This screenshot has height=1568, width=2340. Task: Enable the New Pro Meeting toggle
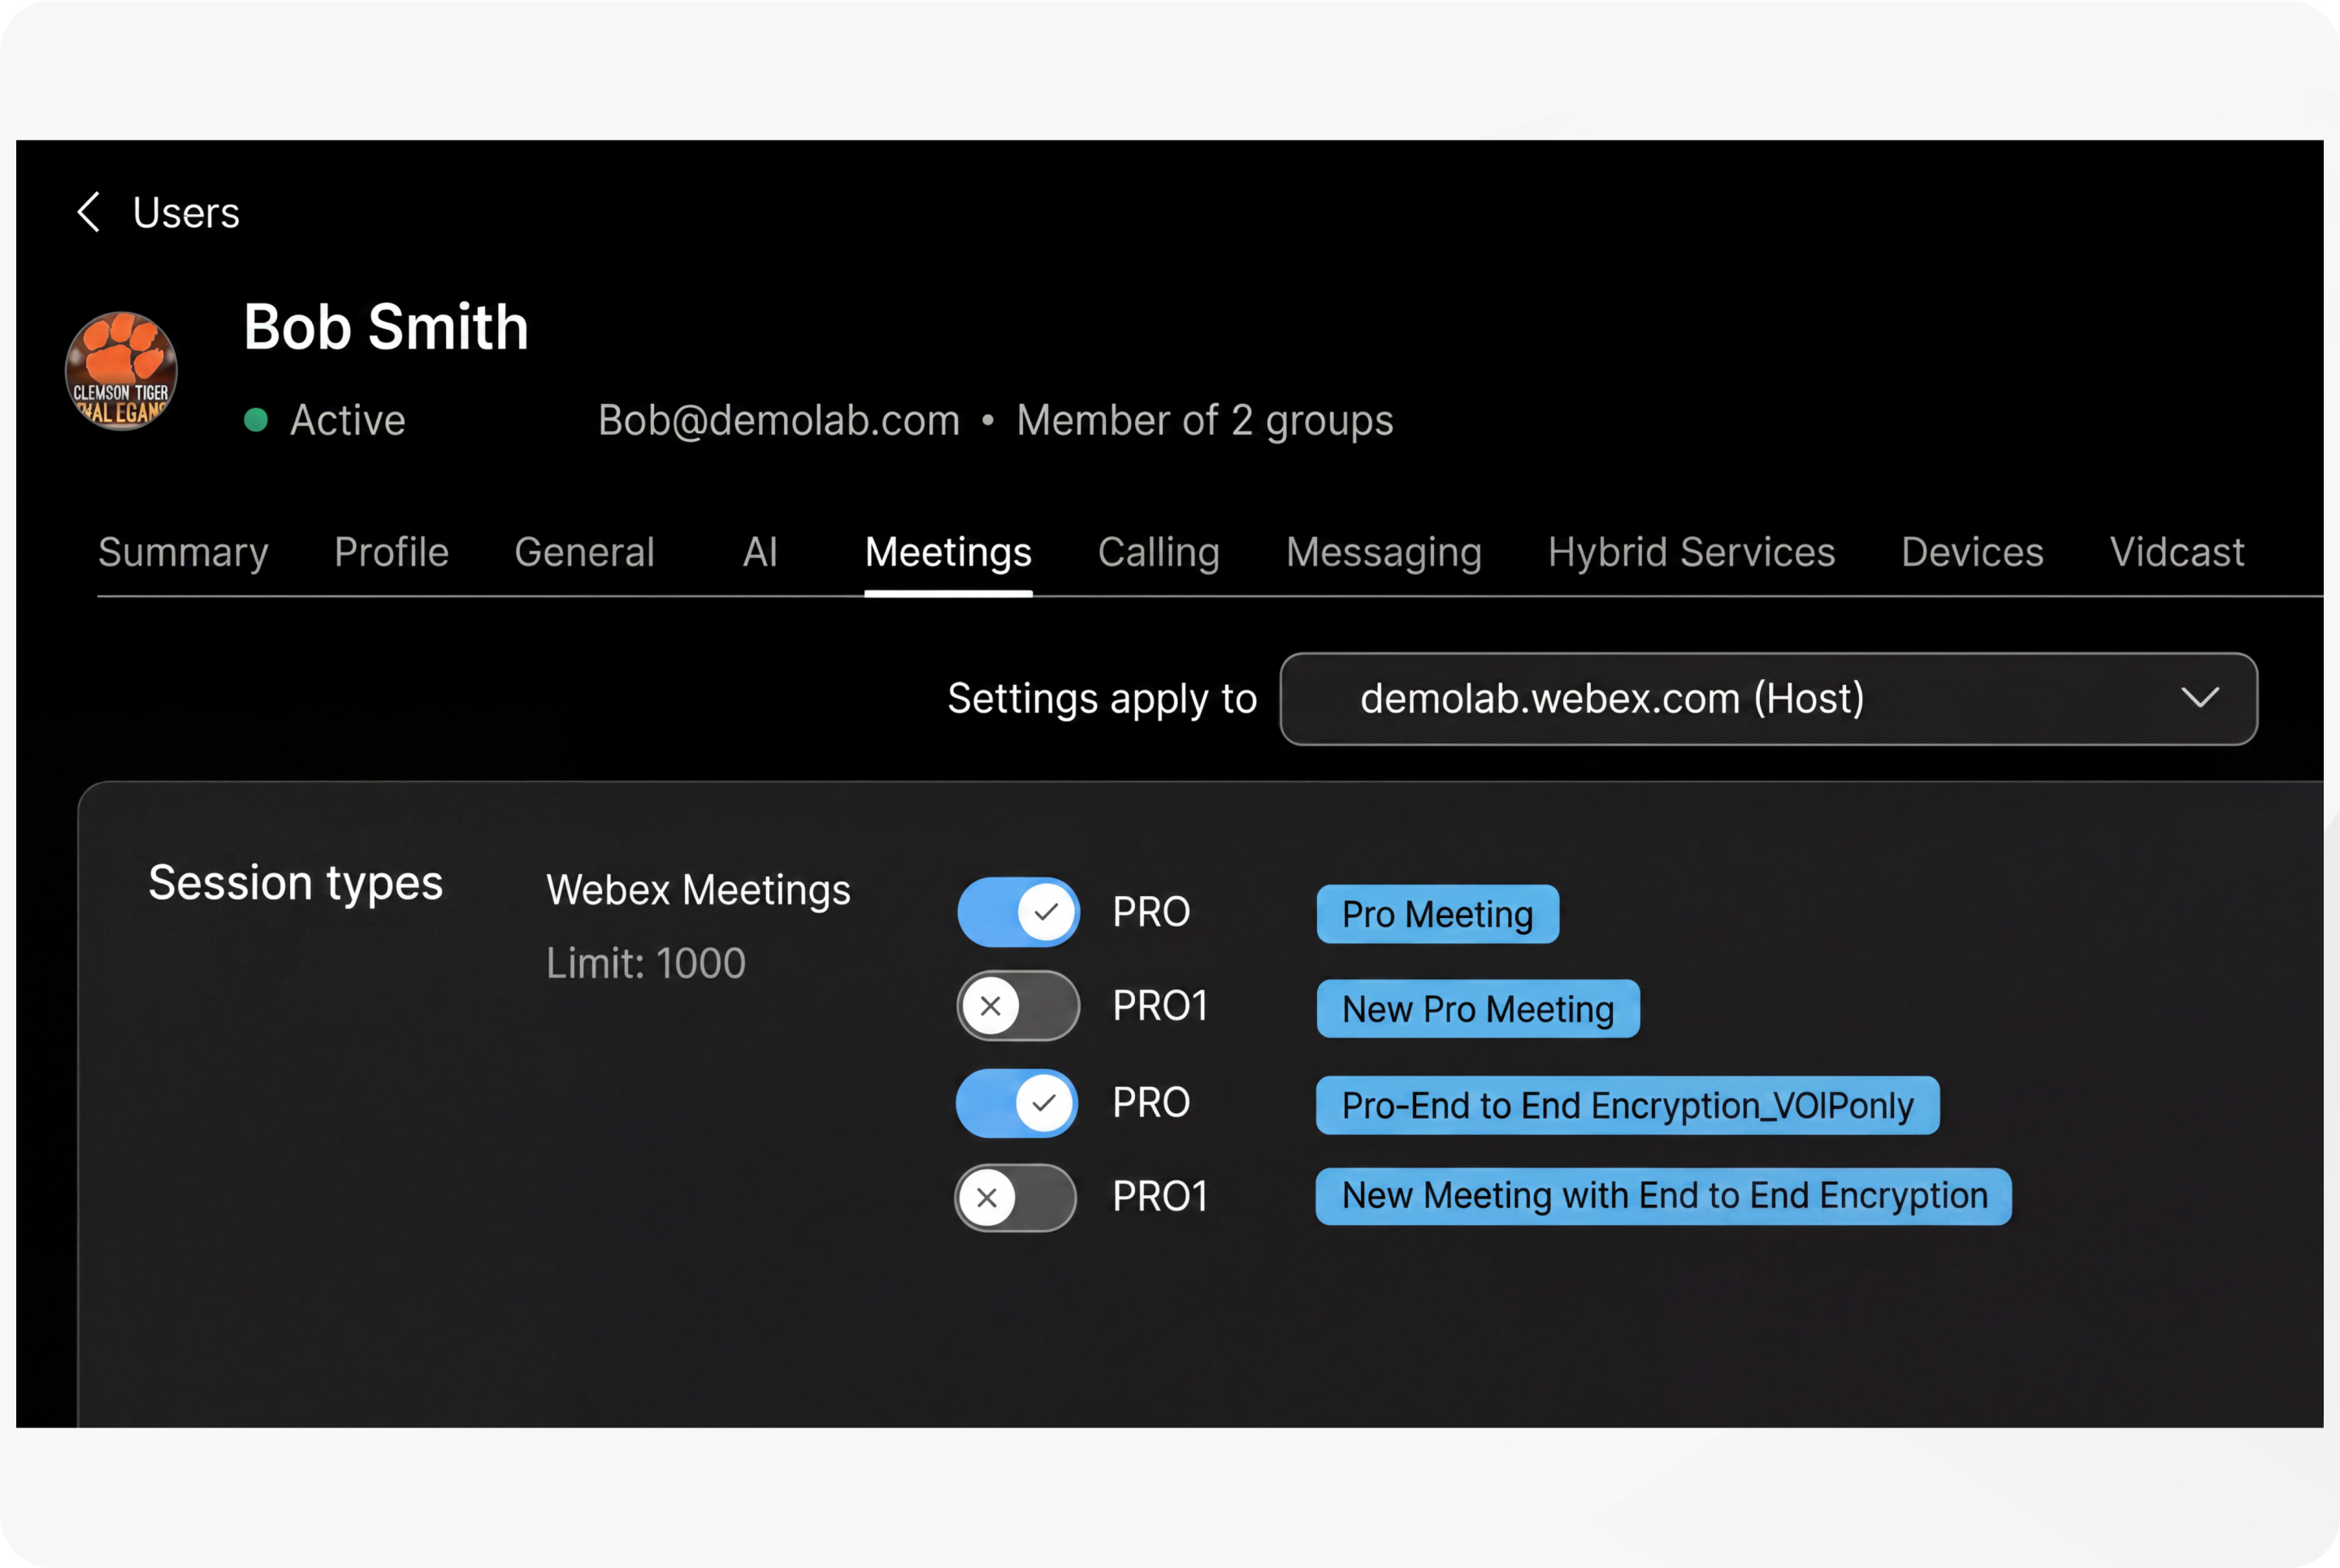[x=1018, y=1006]
